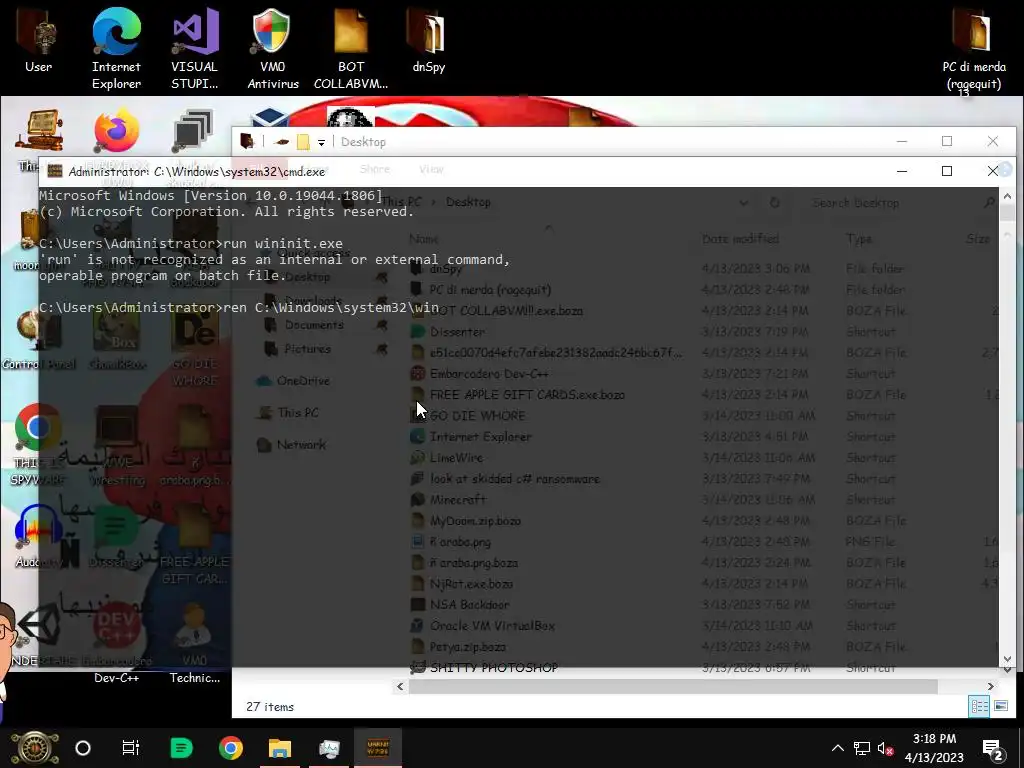The height and width of the screenshot is (768, 1024).
Task: Select GO DIE WHORE shortcut row
Action: [702, 415]
